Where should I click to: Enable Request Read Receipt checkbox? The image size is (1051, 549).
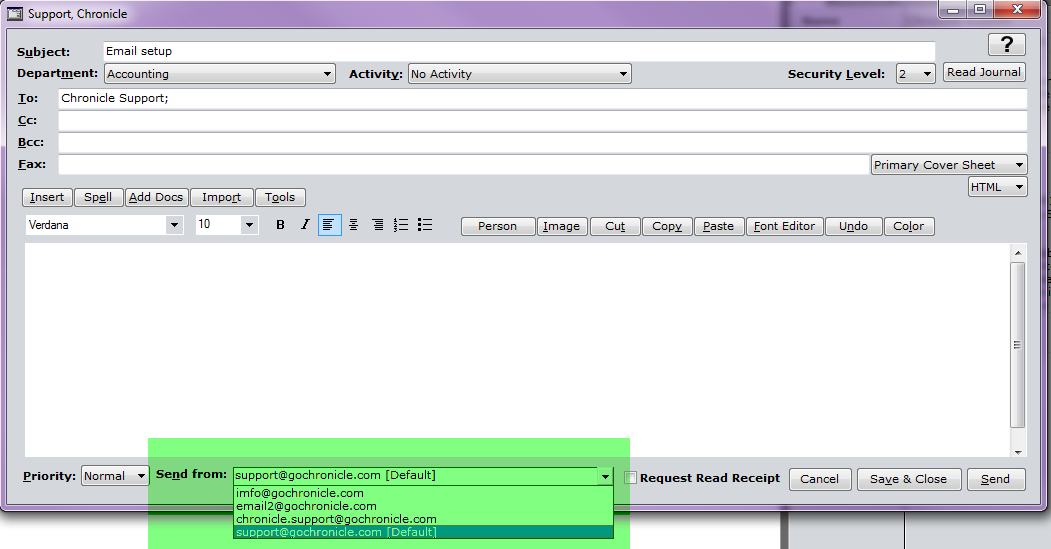point(630,478)
